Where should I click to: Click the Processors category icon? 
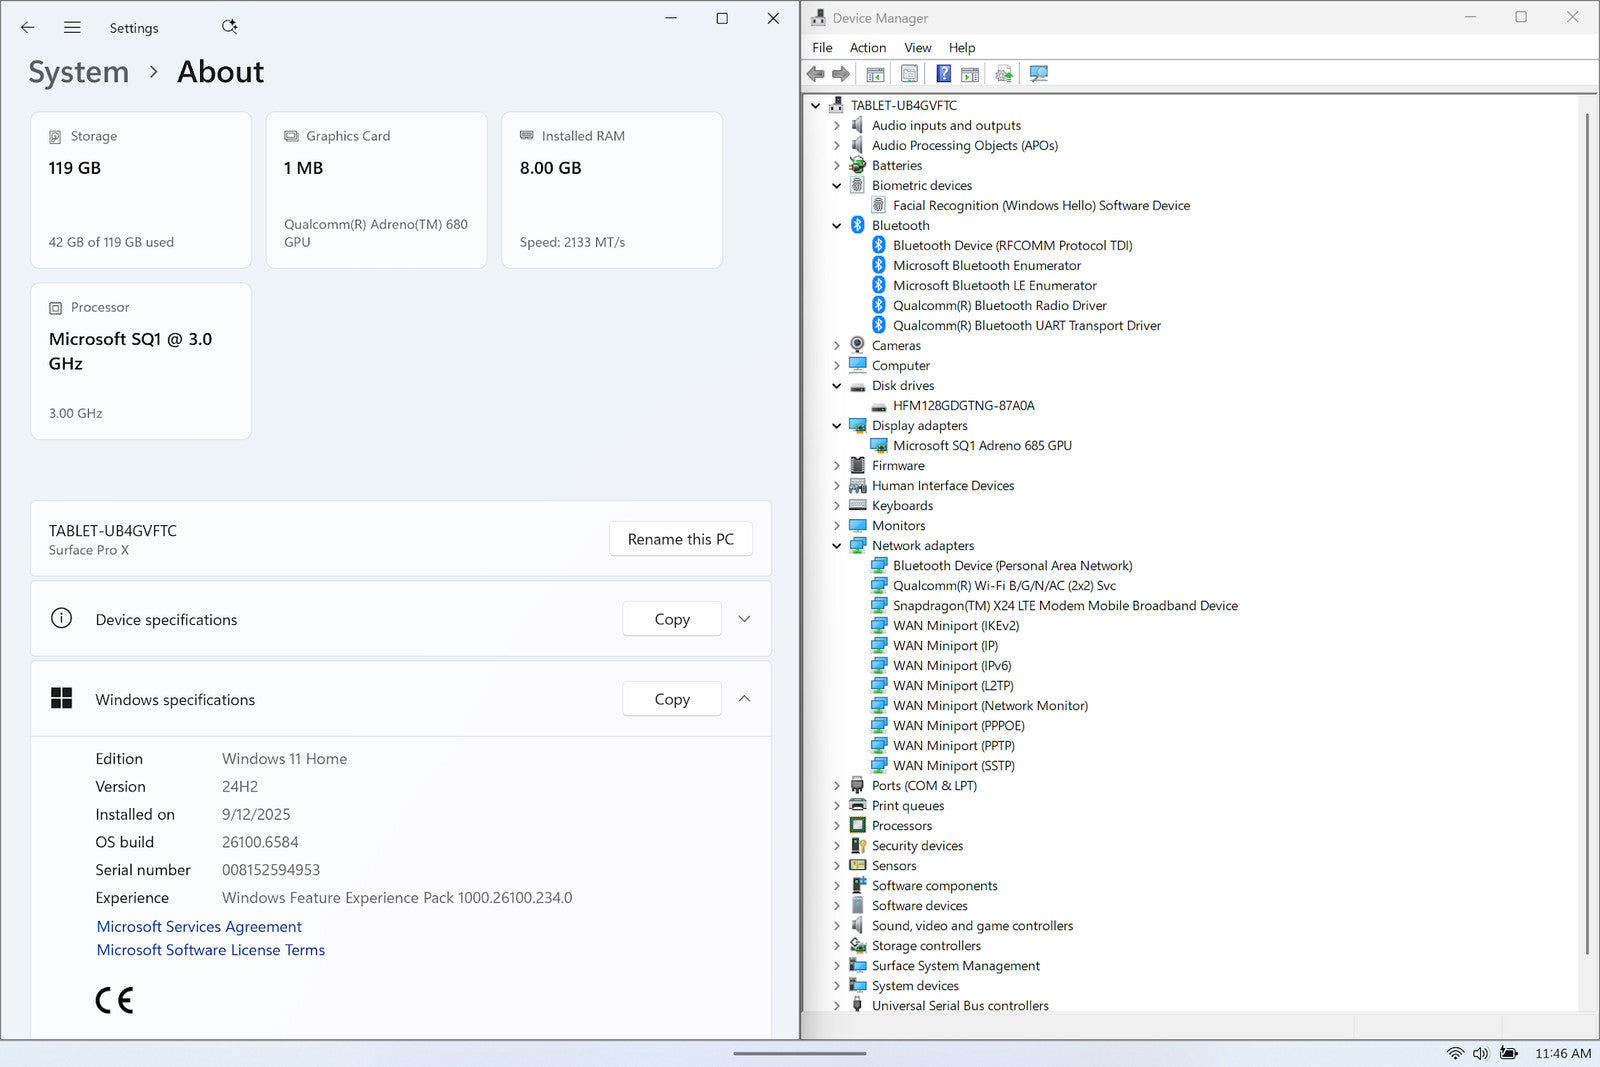click(857, 825)
